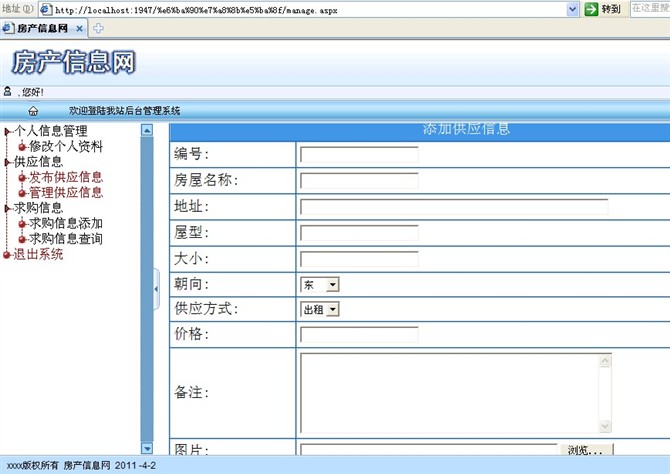Click red bullet icon beside 退出系统

coord(7,255)
